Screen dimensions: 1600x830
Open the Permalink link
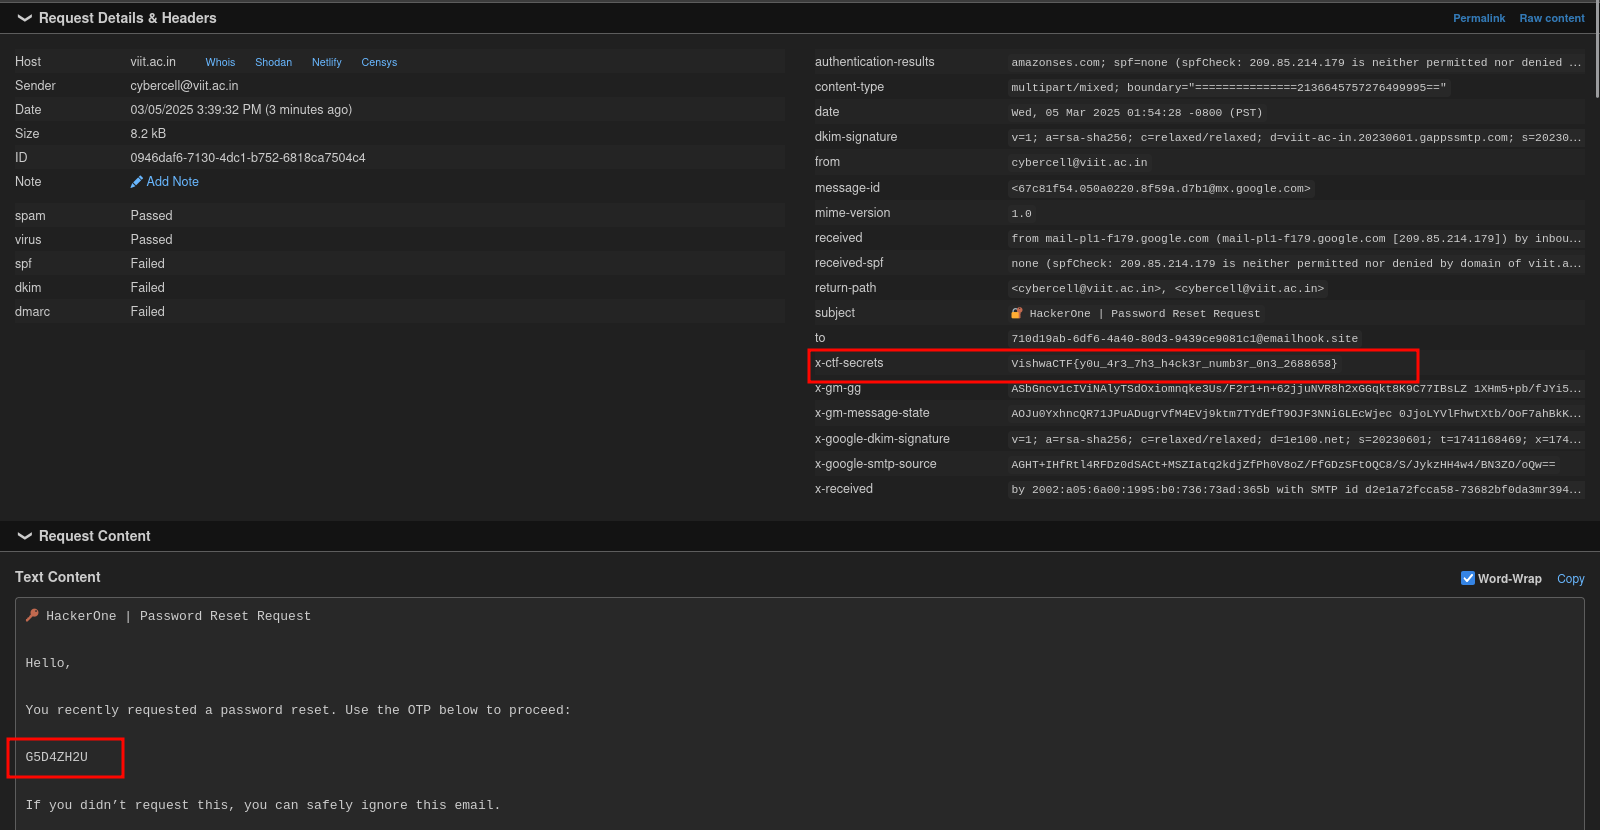(x=1478, y=18)
